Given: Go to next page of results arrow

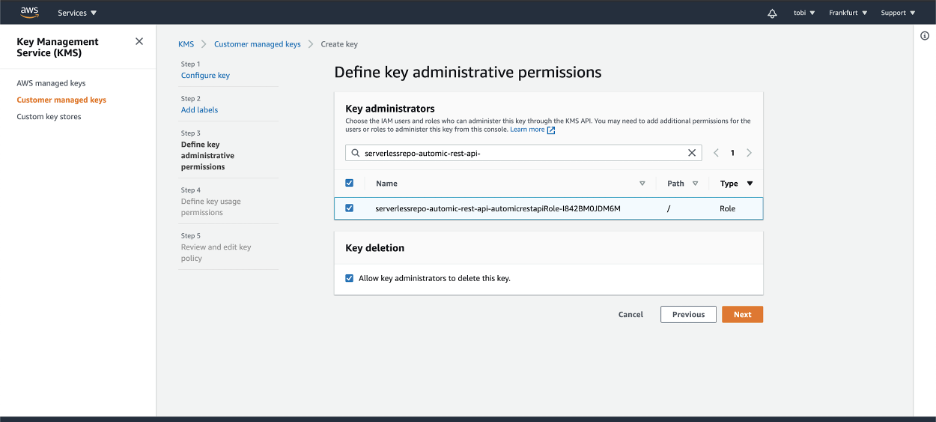Looking at the screenshot, I should tap(749, 153).
